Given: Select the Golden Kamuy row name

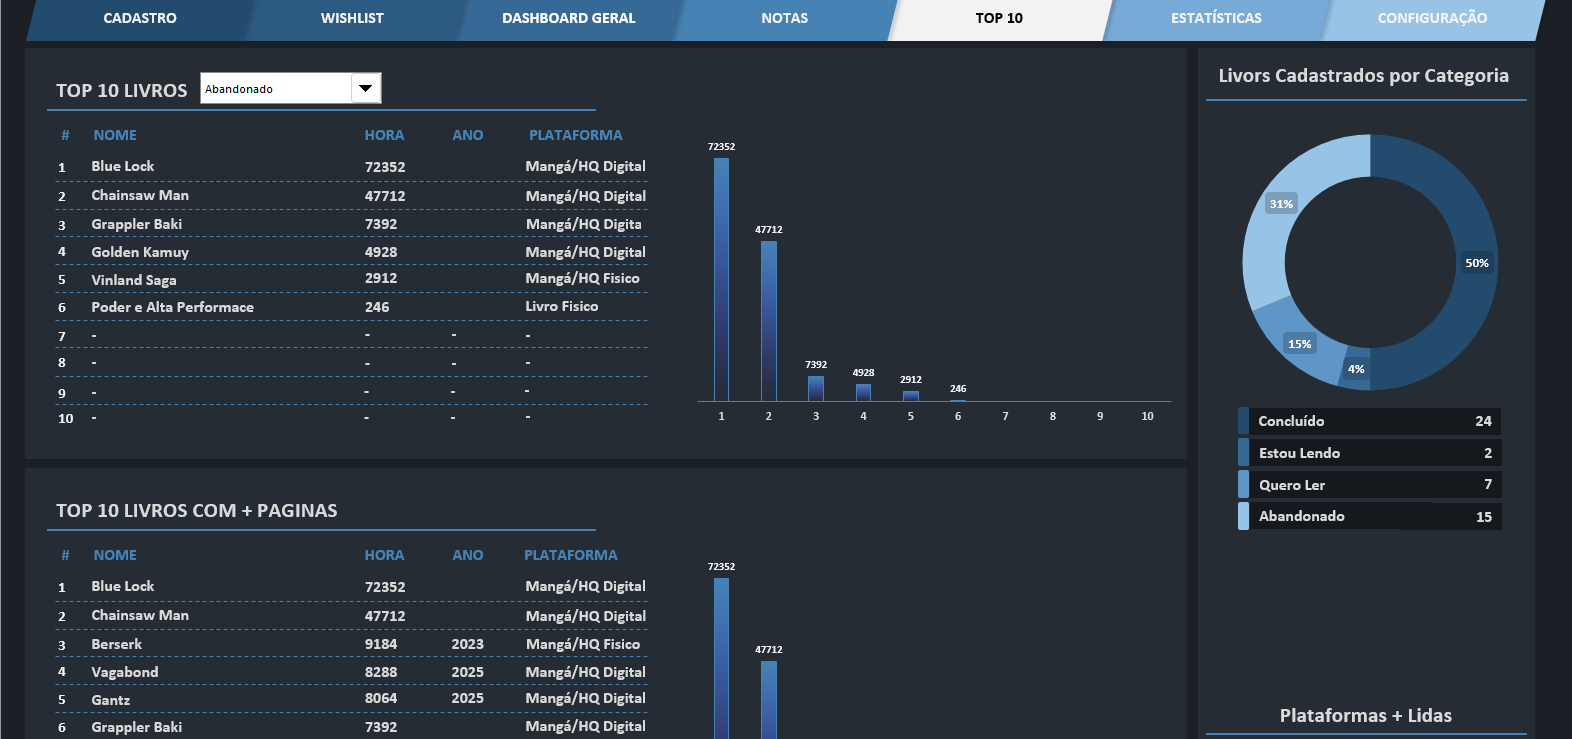Looking at the screenshot, I should coord(140,252).
